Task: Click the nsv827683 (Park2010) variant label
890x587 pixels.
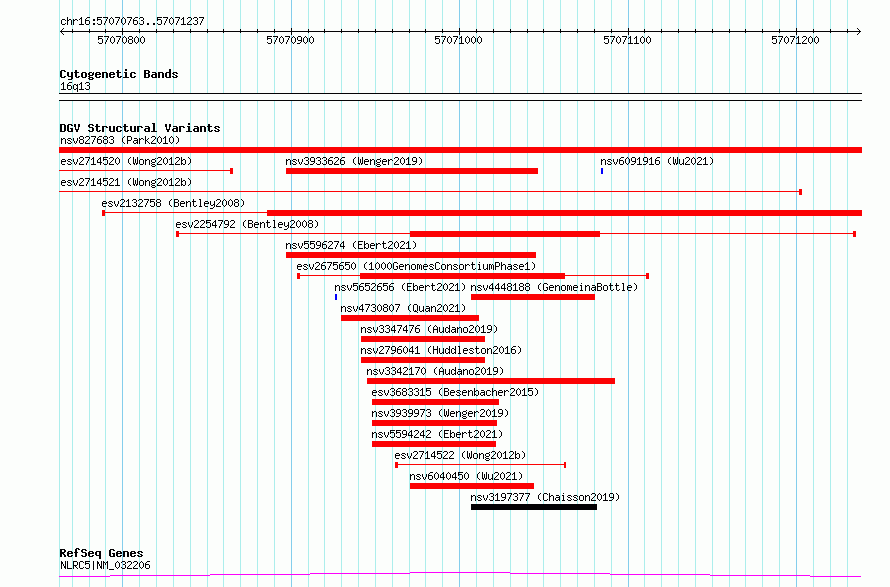Action: point(120,140)
